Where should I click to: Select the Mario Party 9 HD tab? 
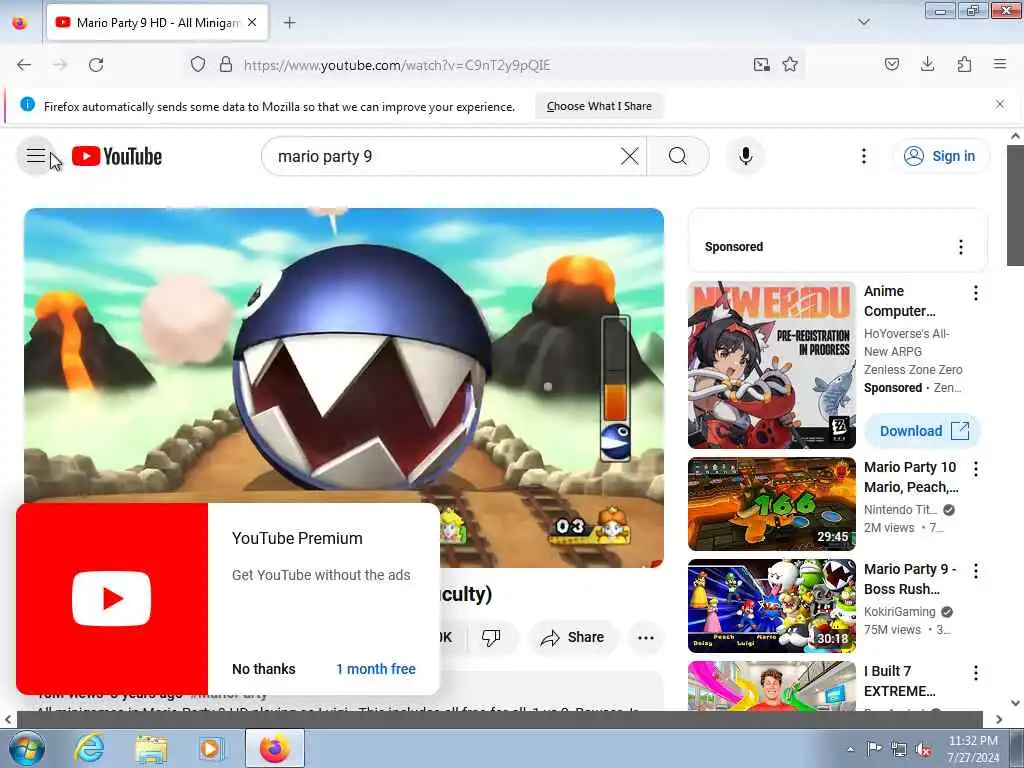157,23
